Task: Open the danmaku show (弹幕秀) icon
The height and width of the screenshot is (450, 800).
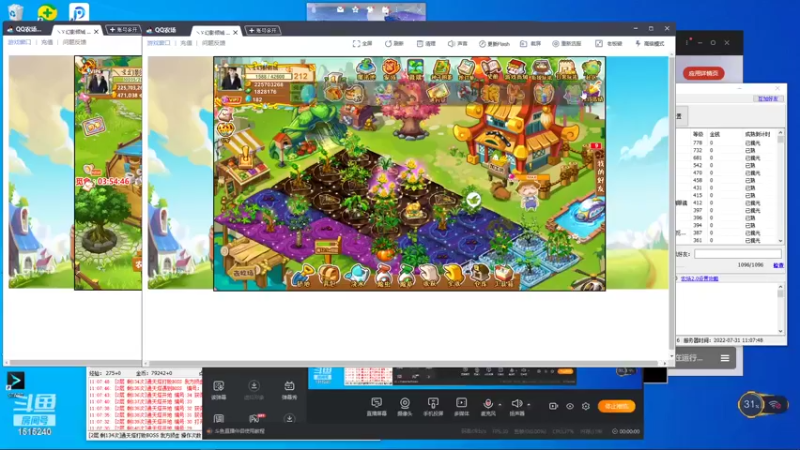Action: [x=289, y=390]
